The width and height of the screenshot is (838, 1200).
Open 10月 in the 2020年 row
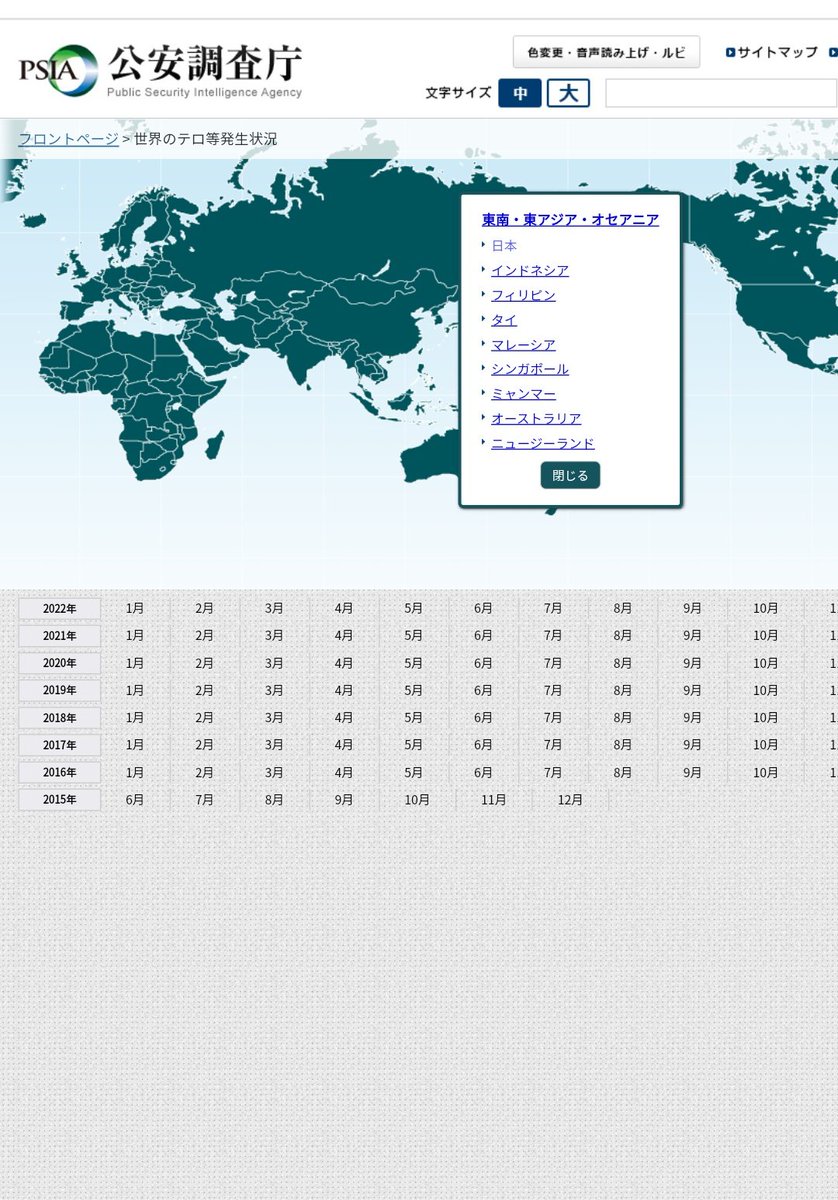766,663
